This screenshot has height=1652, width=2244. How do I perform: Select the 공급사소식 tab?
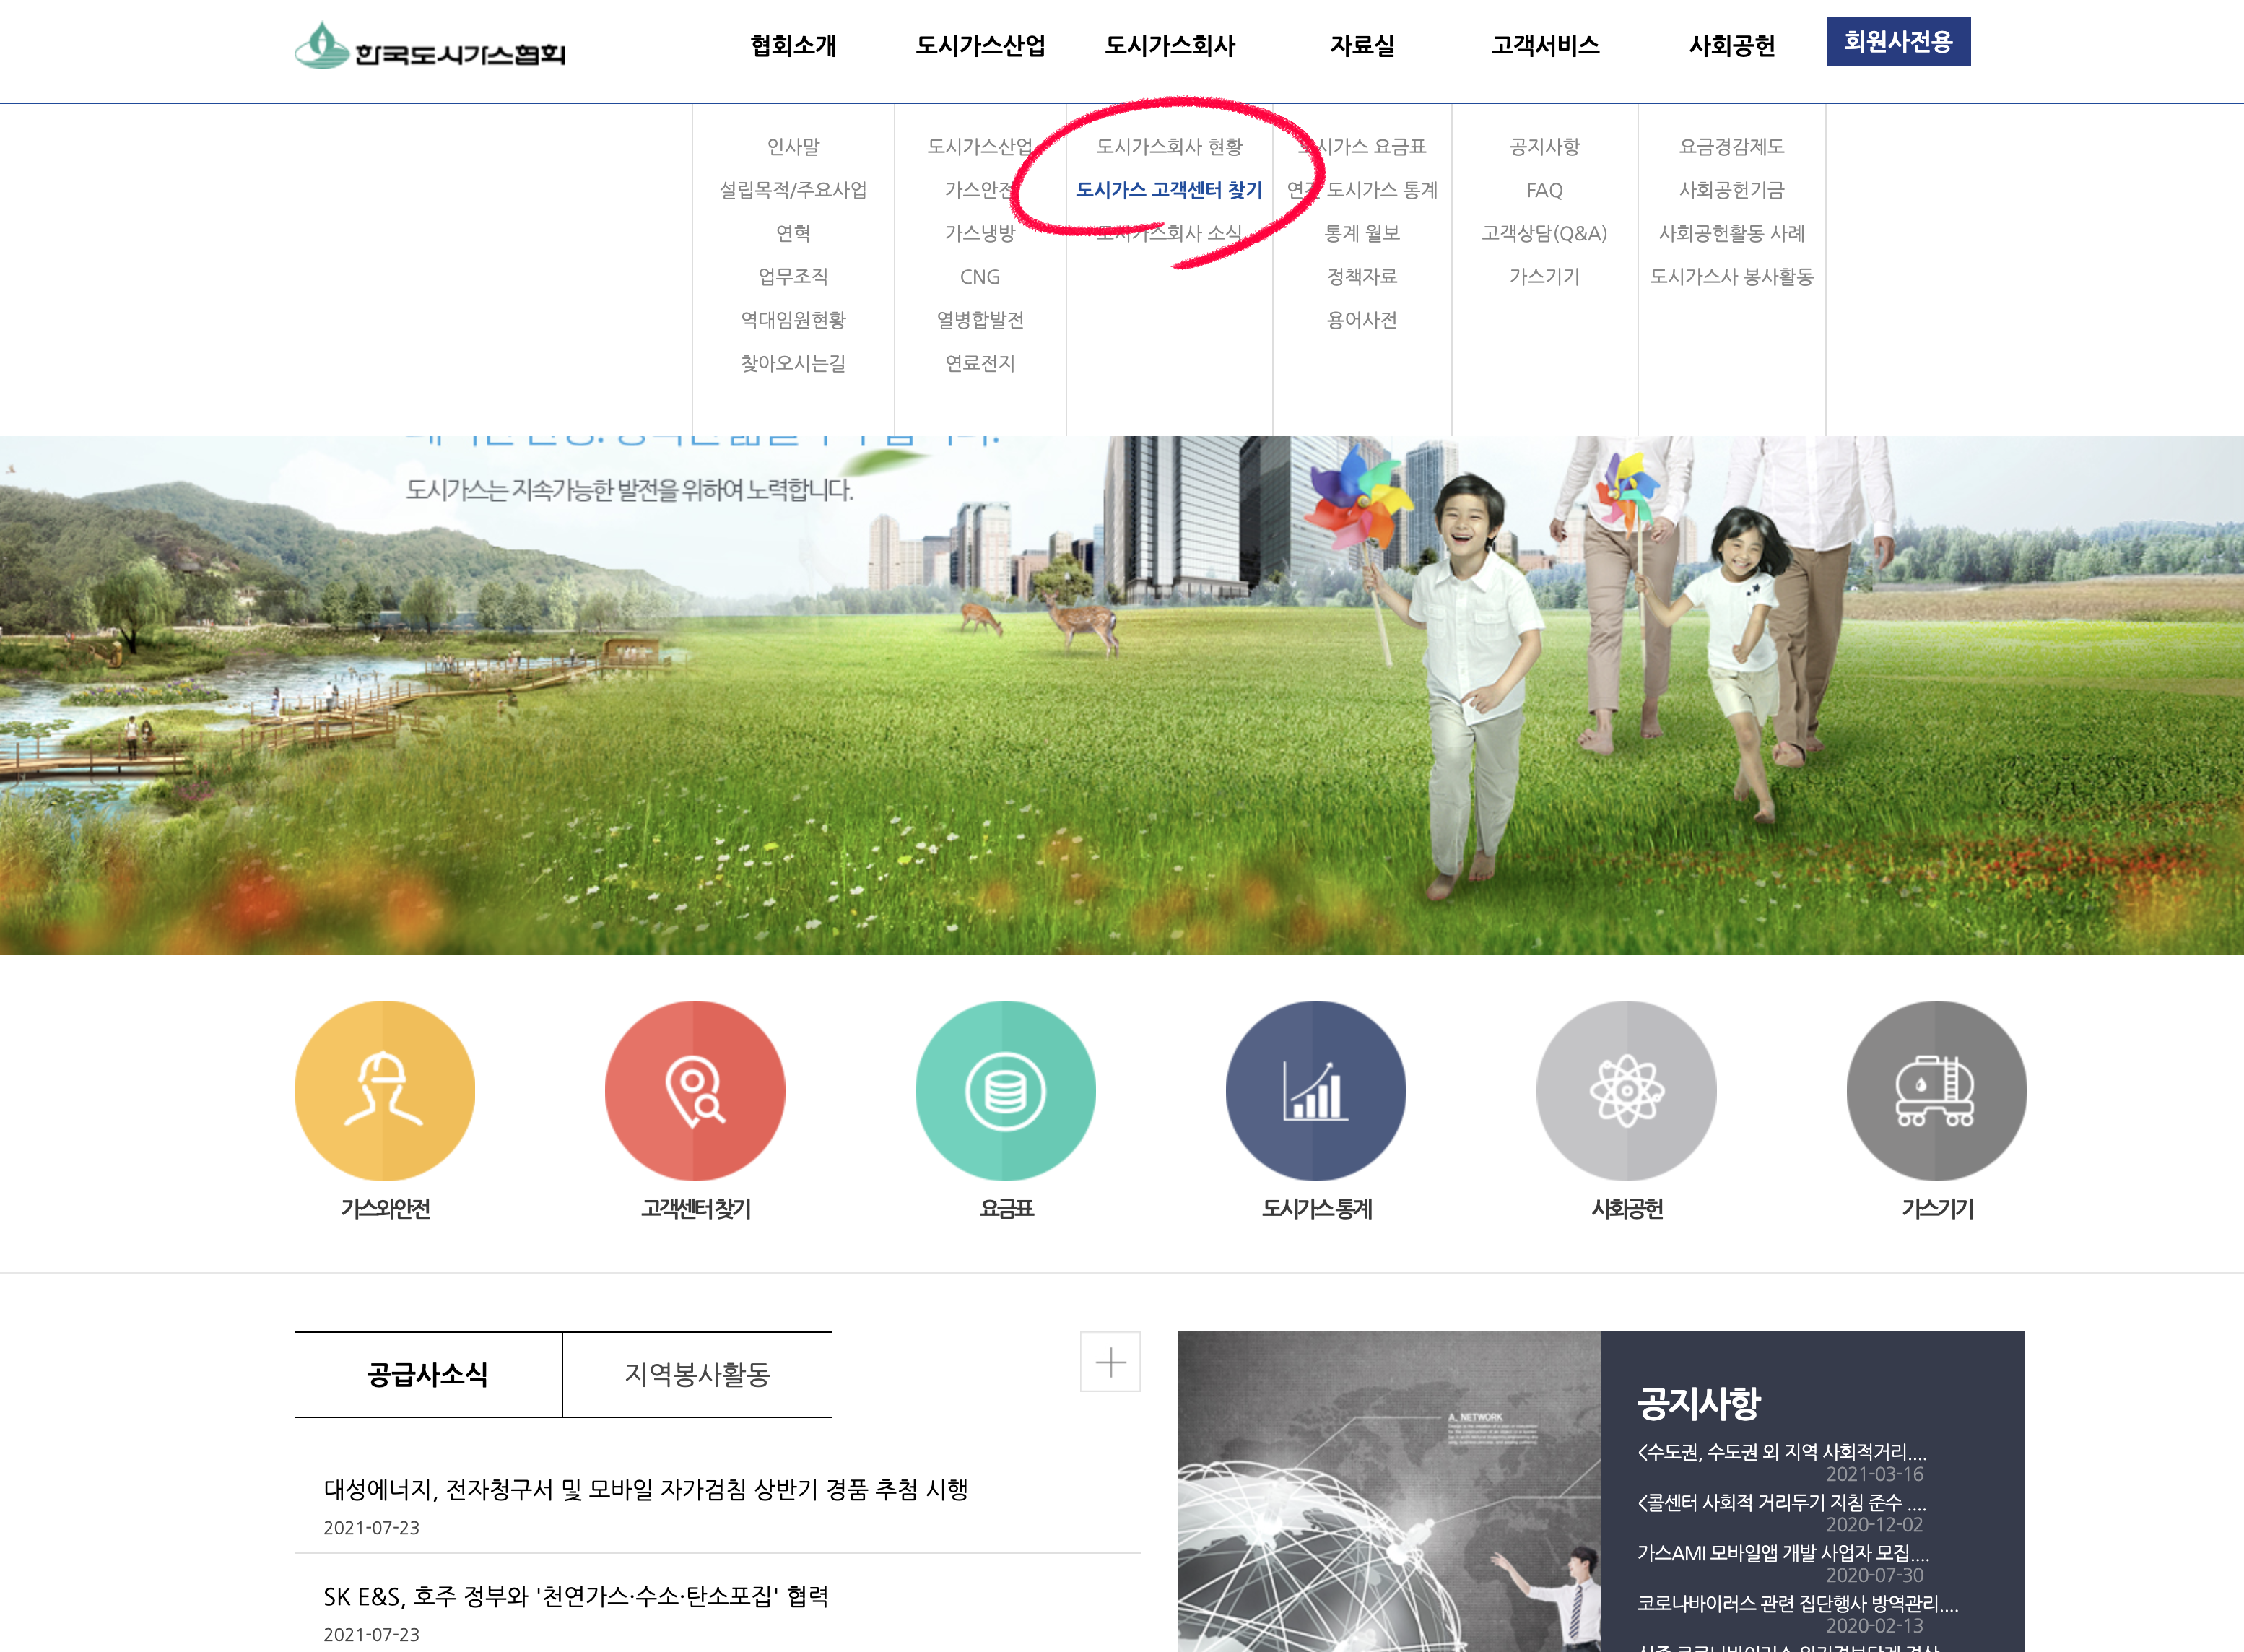[427, 1374]
